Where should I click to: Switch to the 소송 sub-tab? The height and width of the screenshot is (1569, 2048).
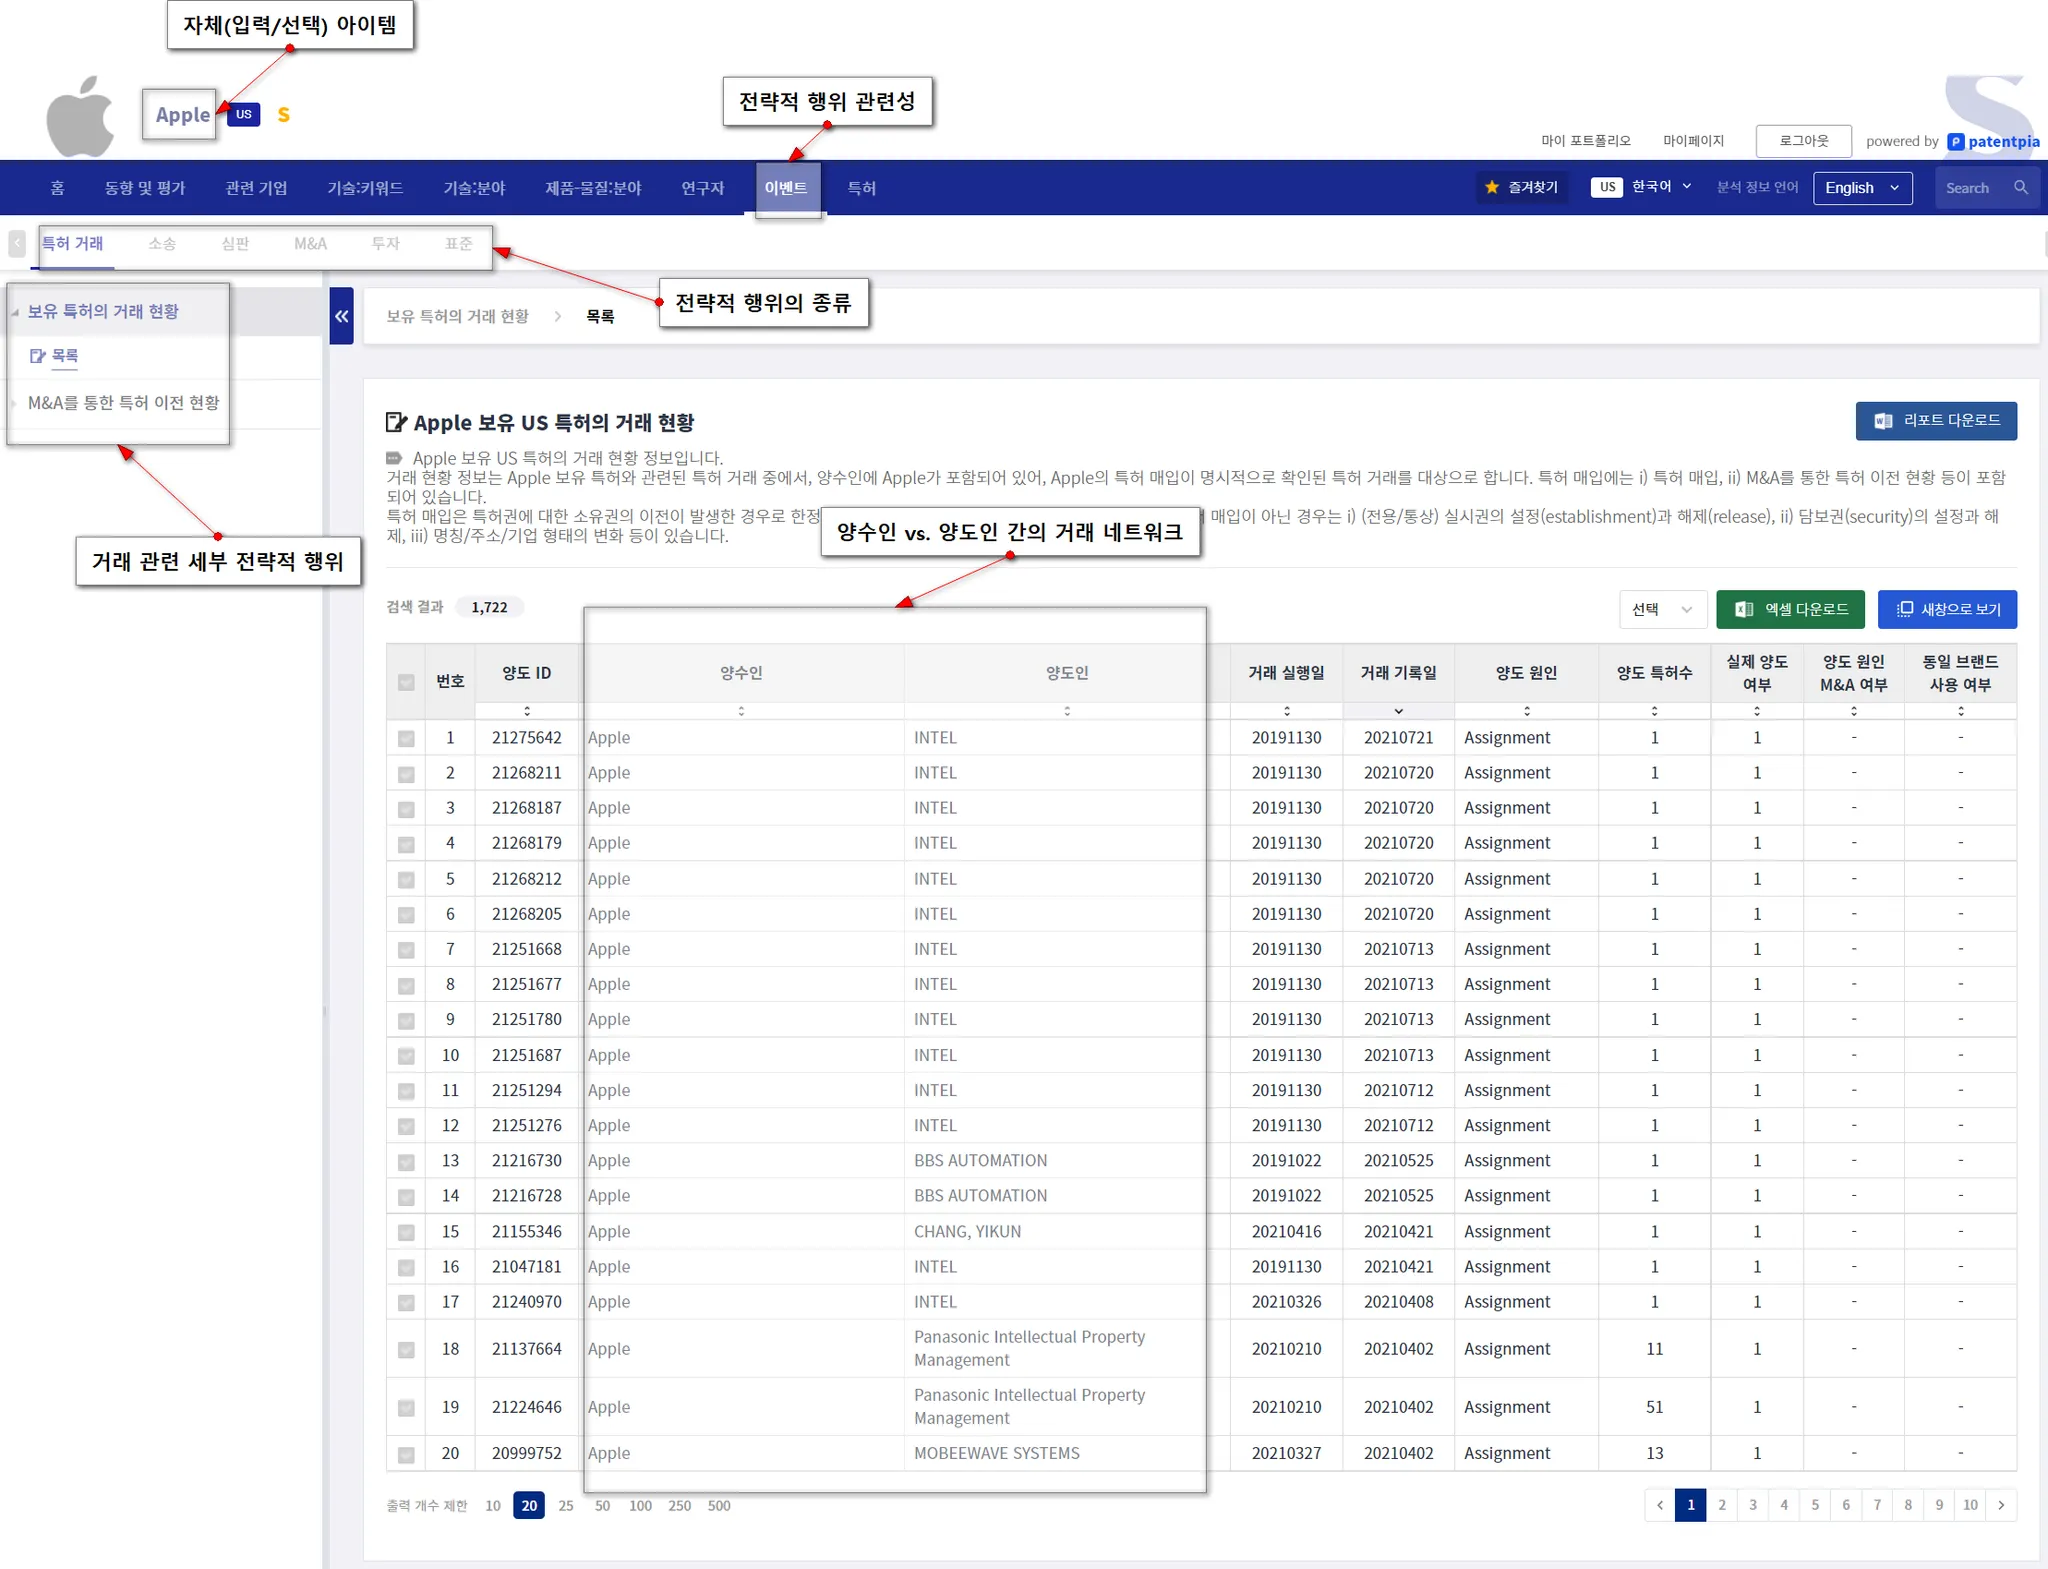[x=162, y=244]
